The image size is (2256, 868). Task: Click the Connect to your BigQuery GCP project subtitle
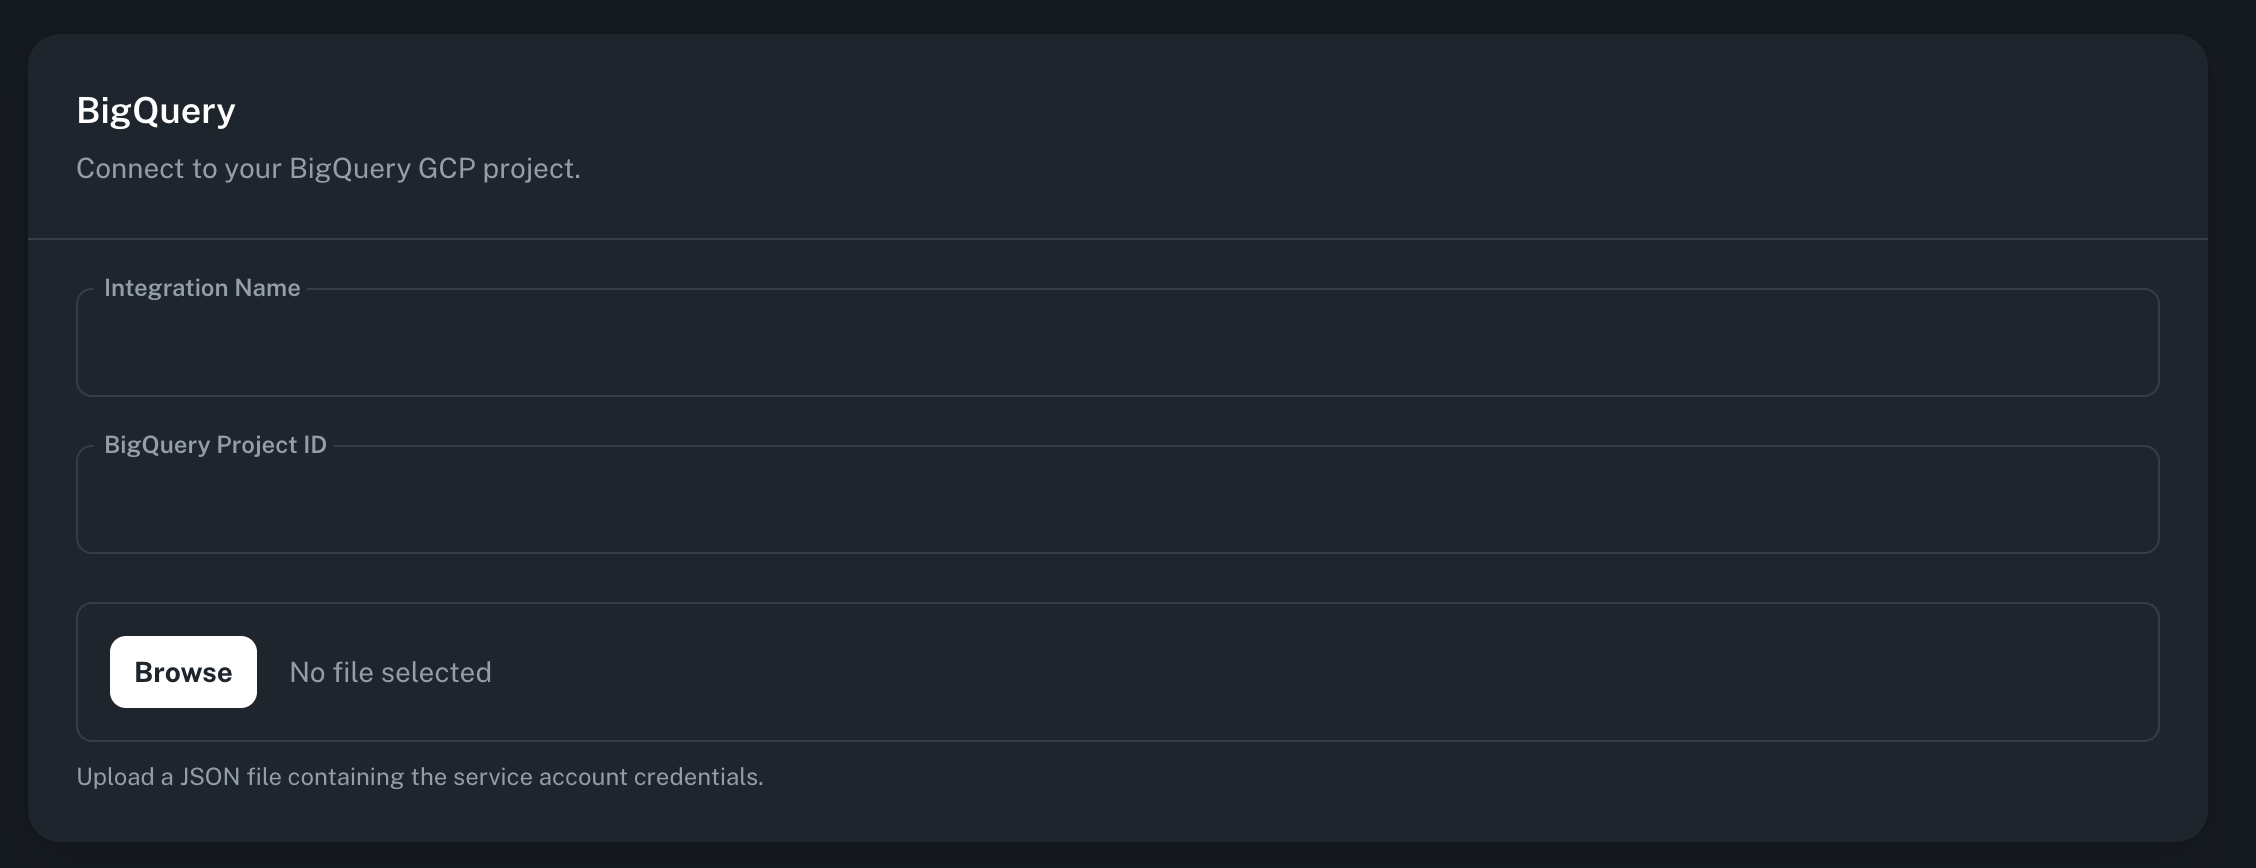(x=328, y=168)
